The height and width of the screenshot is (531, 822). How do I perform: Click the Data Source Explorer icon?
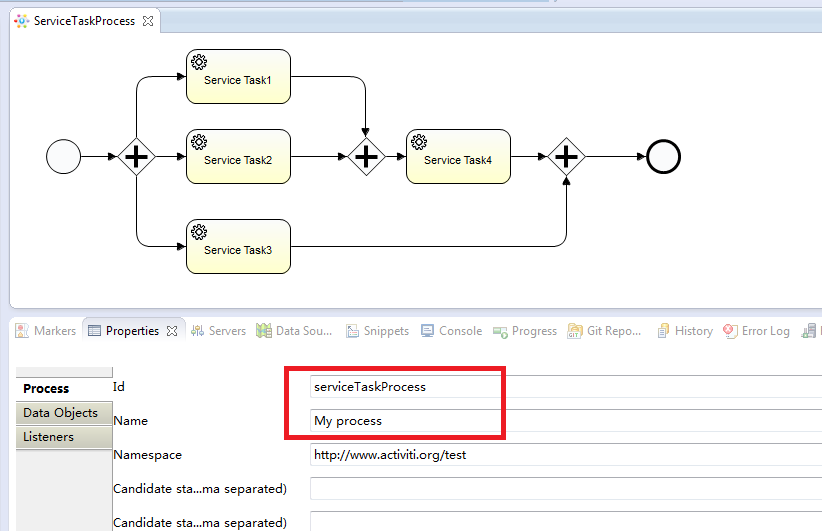pyautogui.click(x=264, y=331)
